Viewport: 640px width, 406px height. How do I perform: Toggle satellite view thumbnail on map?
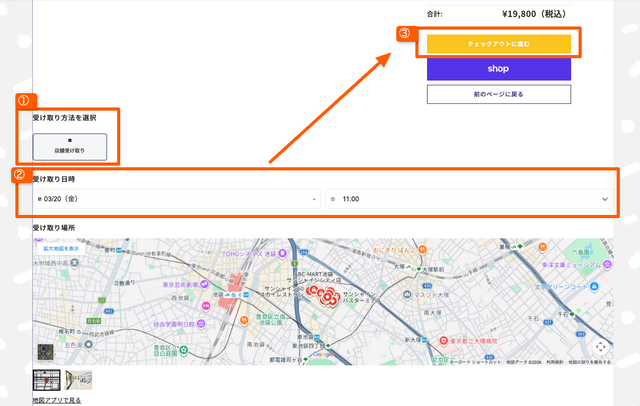[46, 352]
